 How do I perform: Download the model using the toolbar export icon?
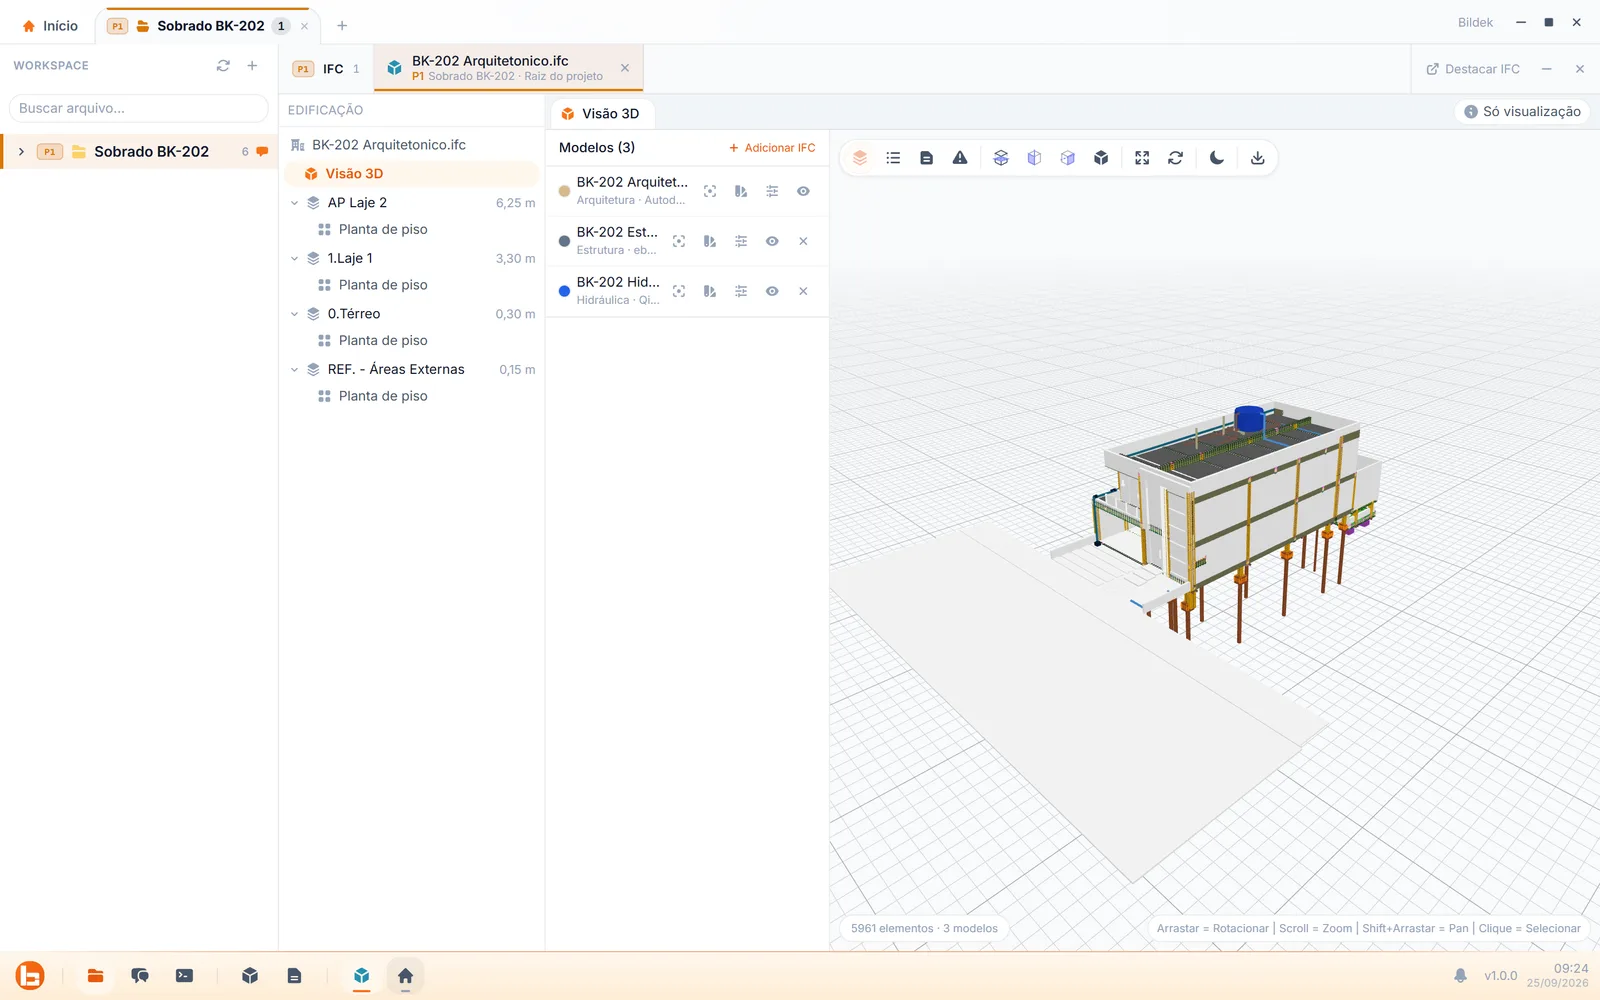[1258, 158]
